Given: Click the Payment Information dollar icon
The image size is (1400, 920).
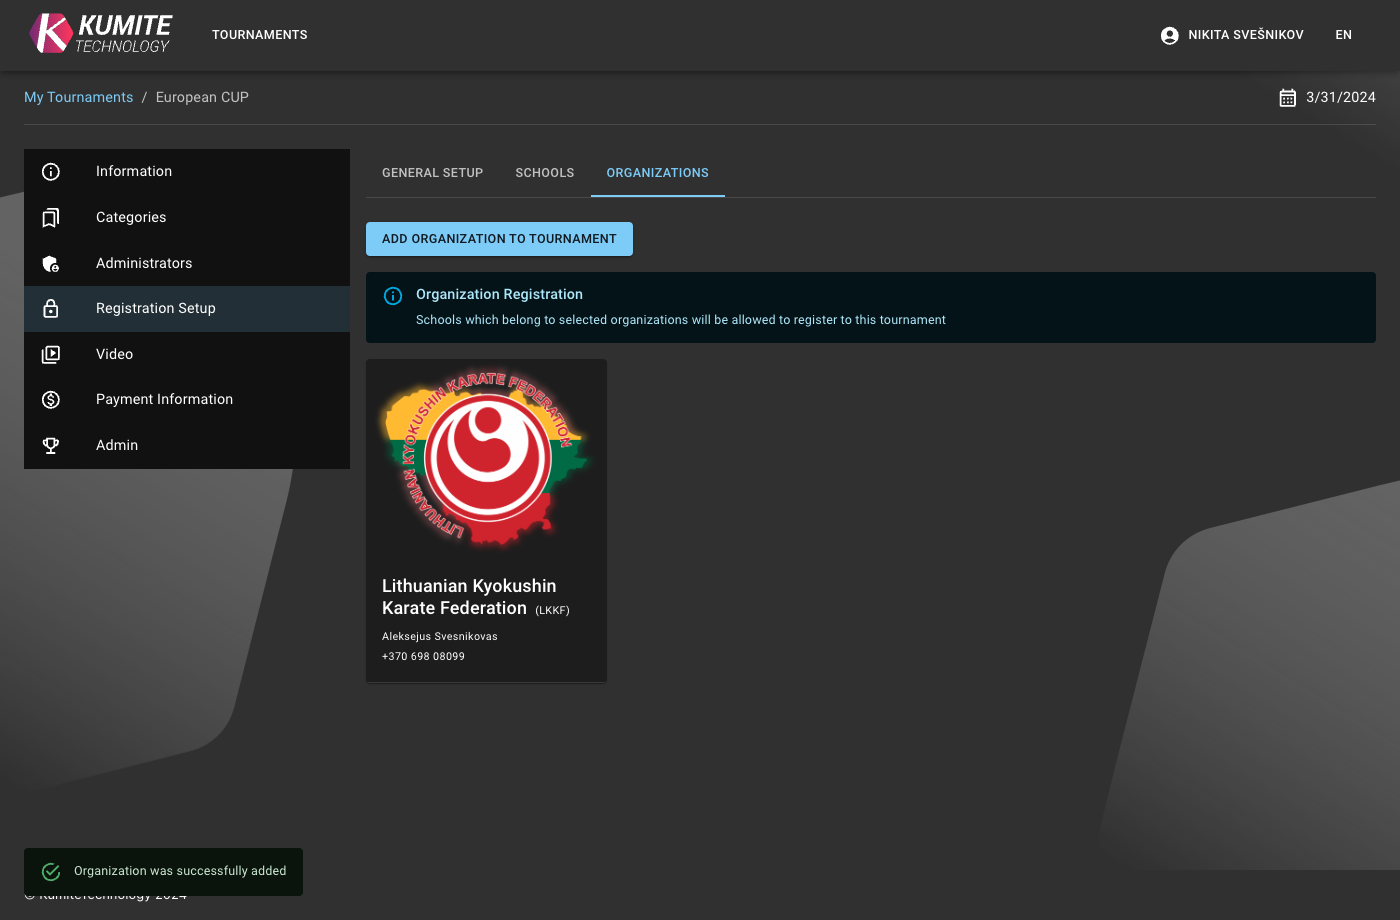Looking at the screenshot, I should coord(51,400).
